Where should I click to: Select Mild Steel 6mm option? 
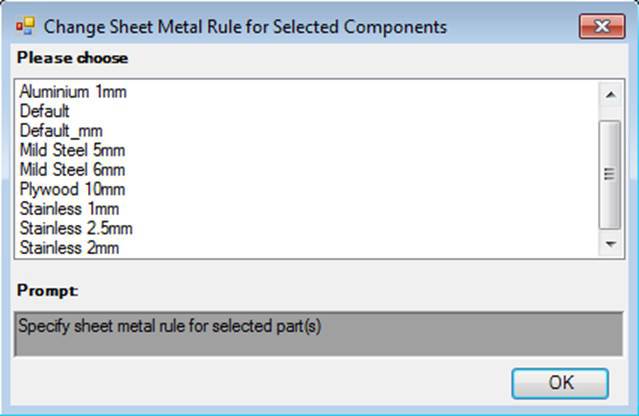pyautogui.click(x=72, y=170)
